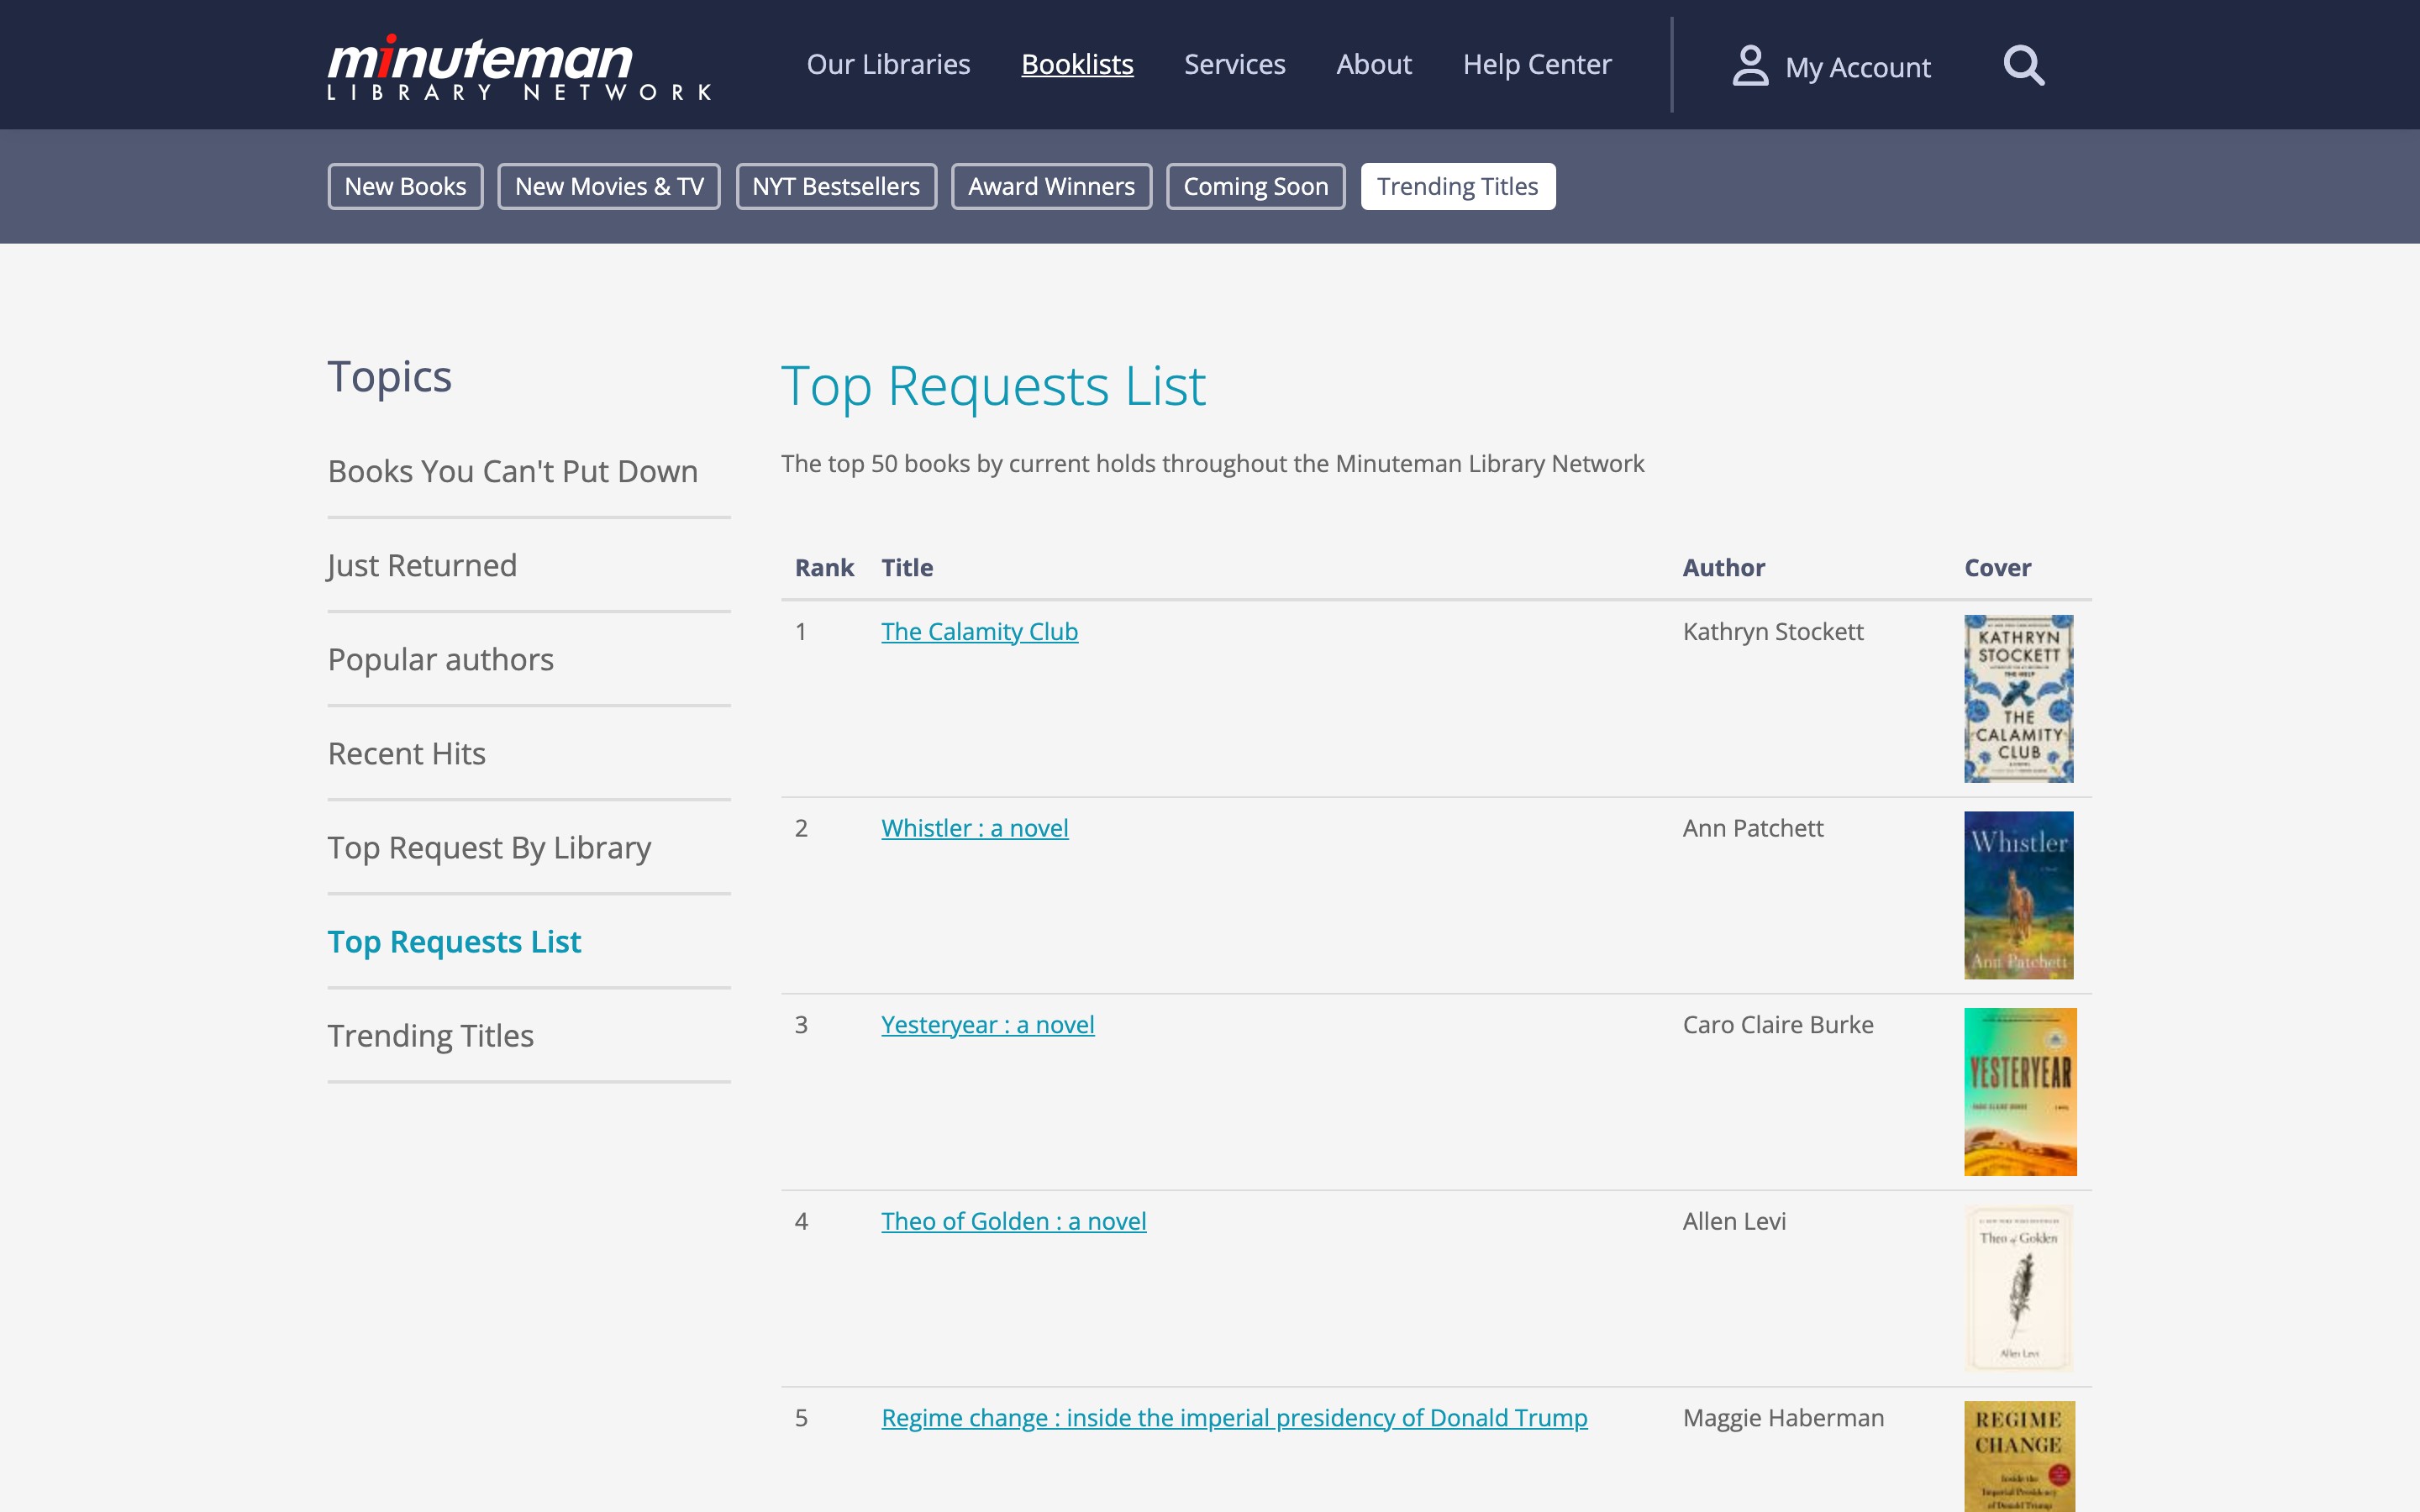Open Top Request By Library topic
Viewport: 2420px width, 1512px height.
tap(489, 847)
